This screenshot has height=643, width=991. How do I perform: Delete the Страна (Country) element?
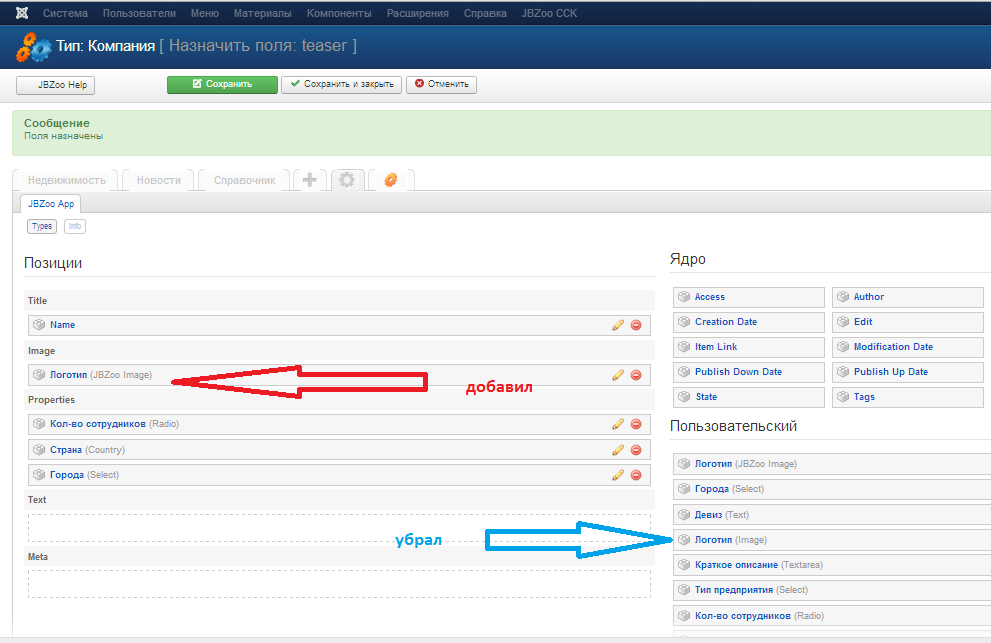click(x=635, y=450)
